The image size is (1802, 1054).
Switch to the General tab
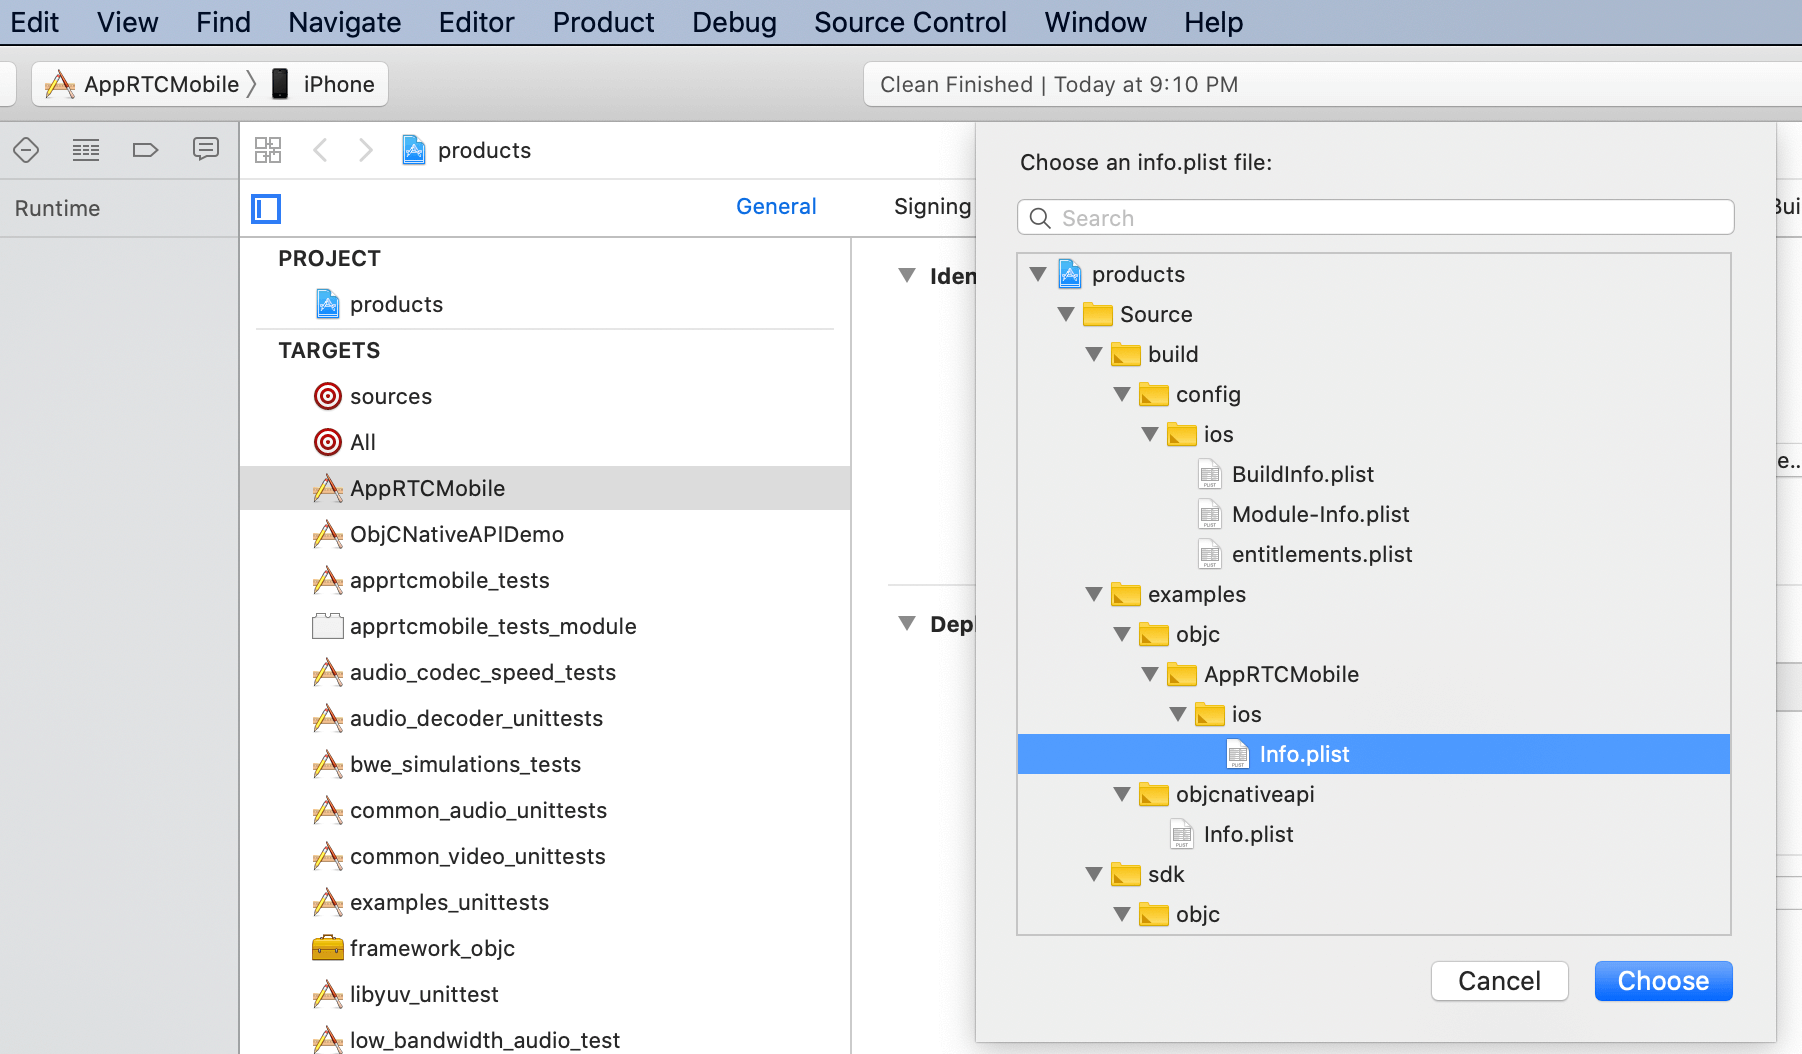coord(776,206)
